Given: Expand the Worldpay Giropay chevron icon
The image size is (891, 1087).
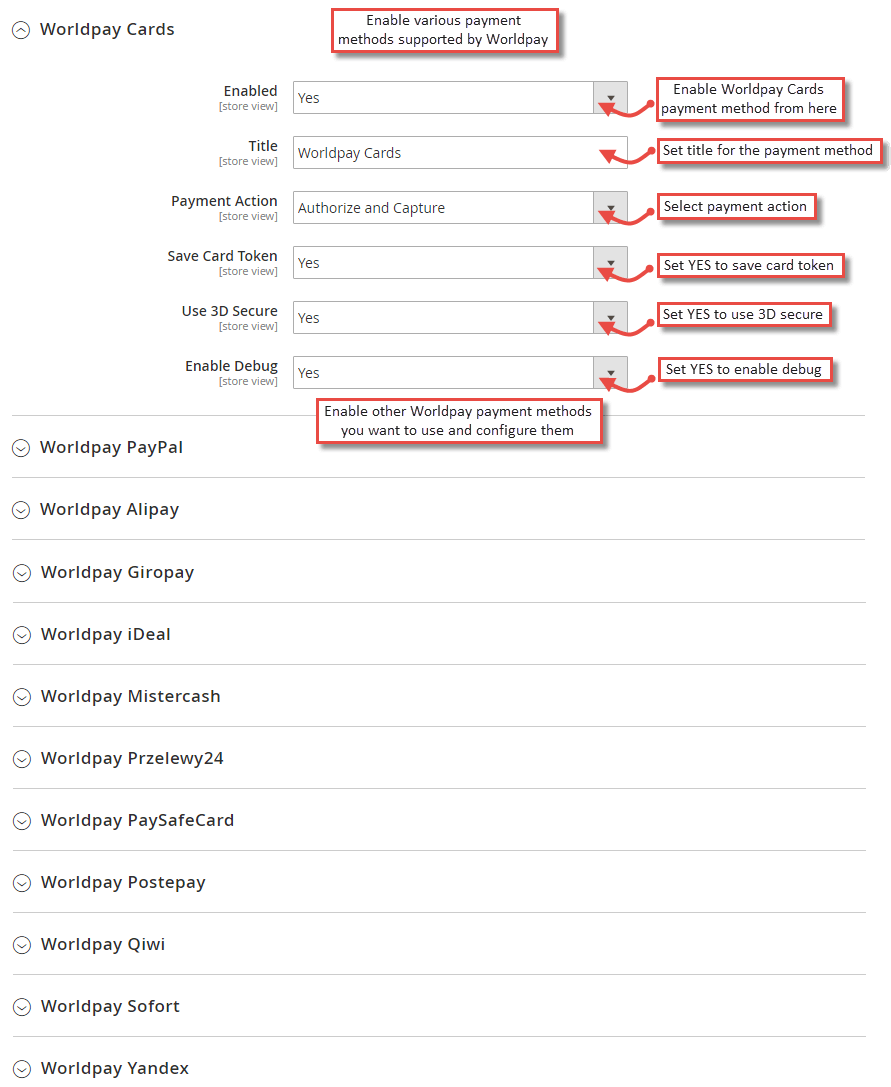Looking at the screenshot, I should click(22, 573).
